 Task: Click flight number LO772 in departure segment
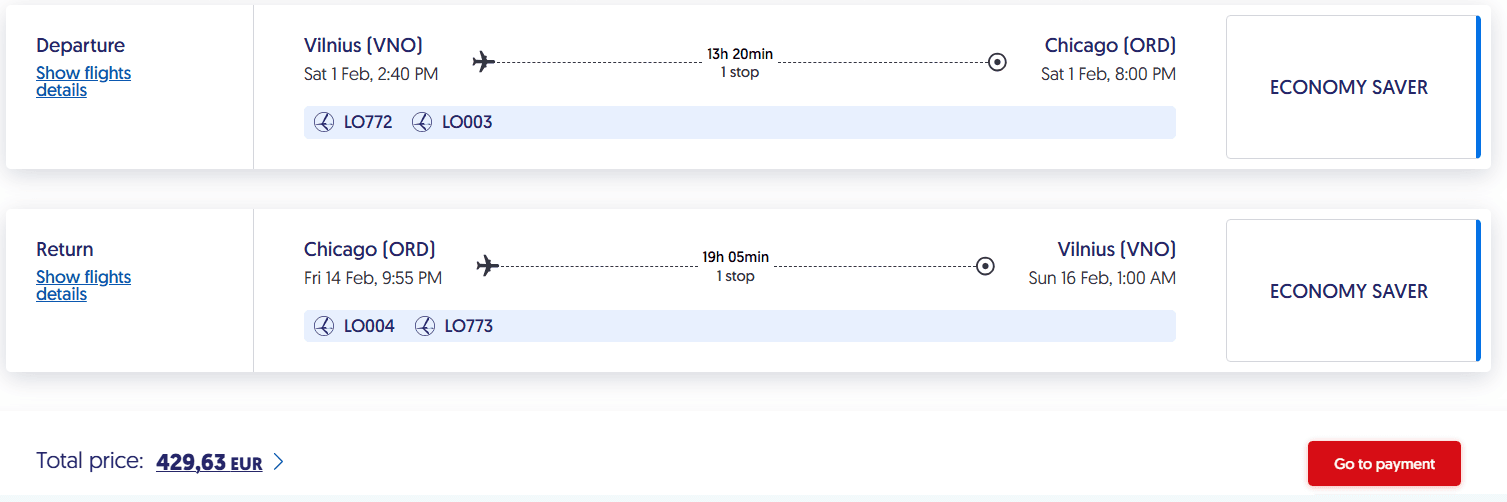tap(368, 122)
